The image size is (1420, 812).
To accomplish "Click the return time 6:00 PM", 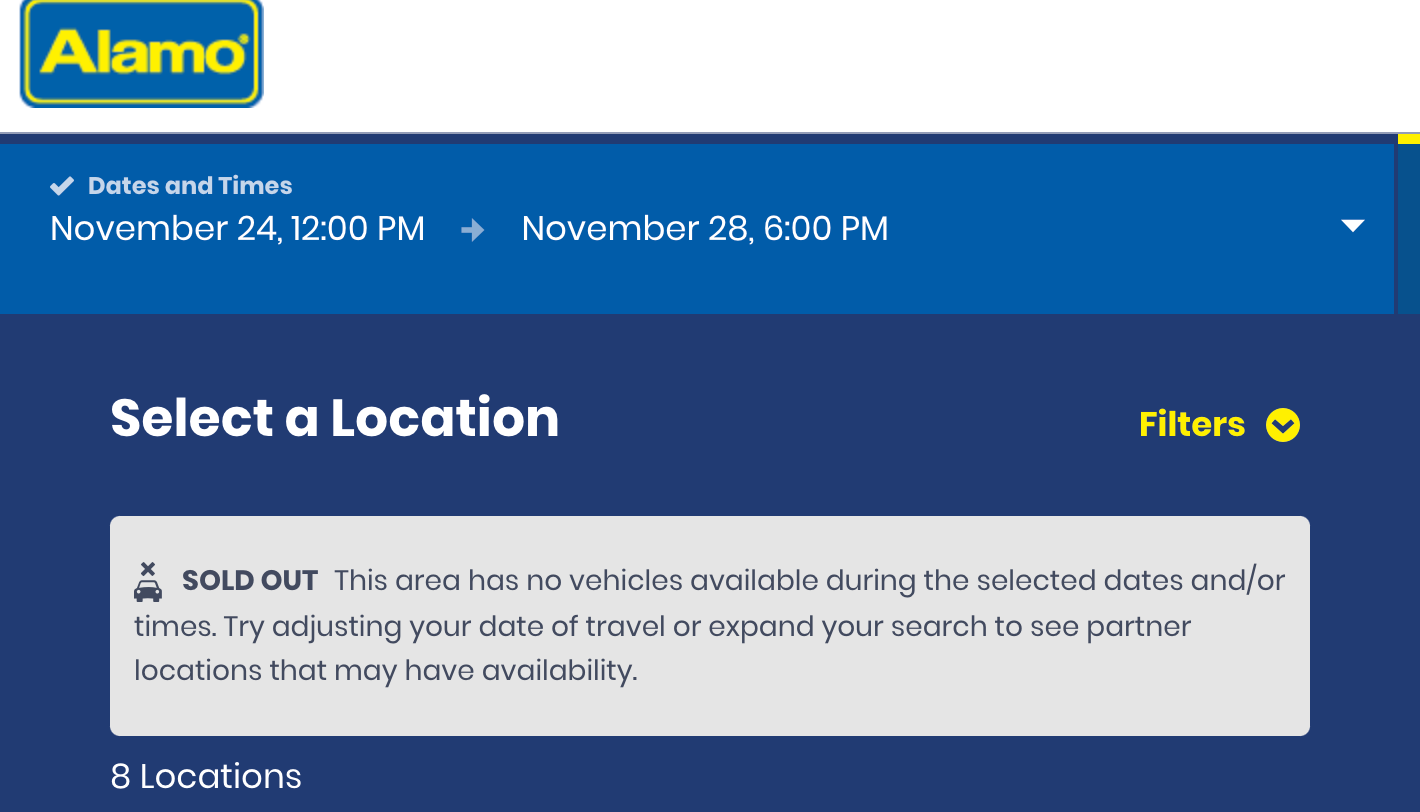I will (825, 229).
